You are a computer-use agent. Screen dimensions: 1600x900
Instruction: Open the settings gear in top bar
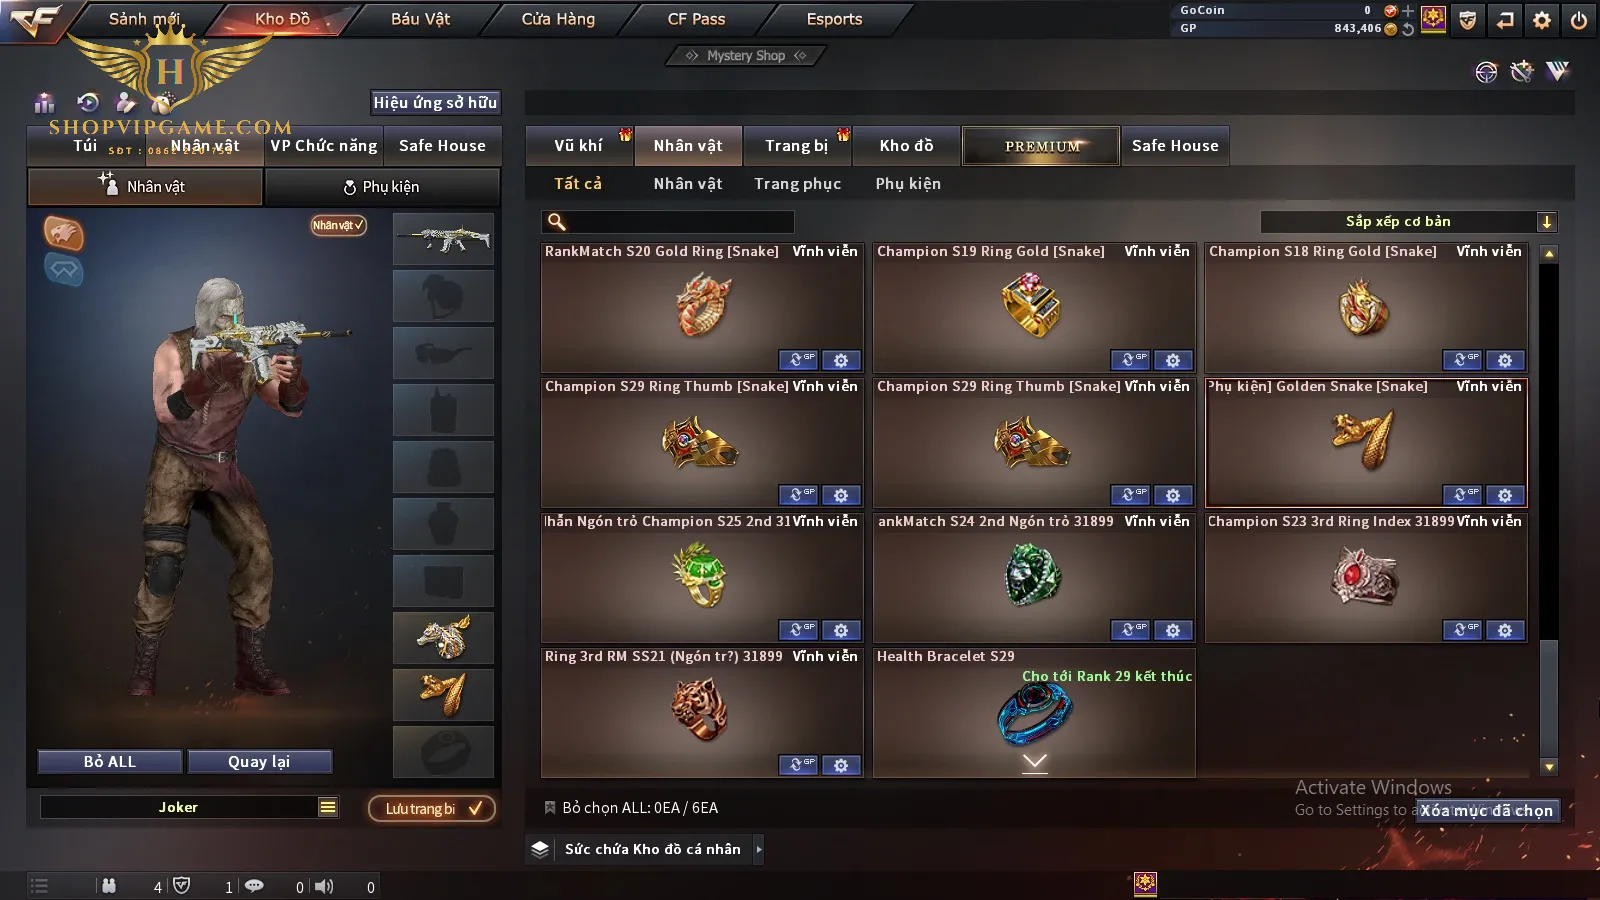point(1542,20)
